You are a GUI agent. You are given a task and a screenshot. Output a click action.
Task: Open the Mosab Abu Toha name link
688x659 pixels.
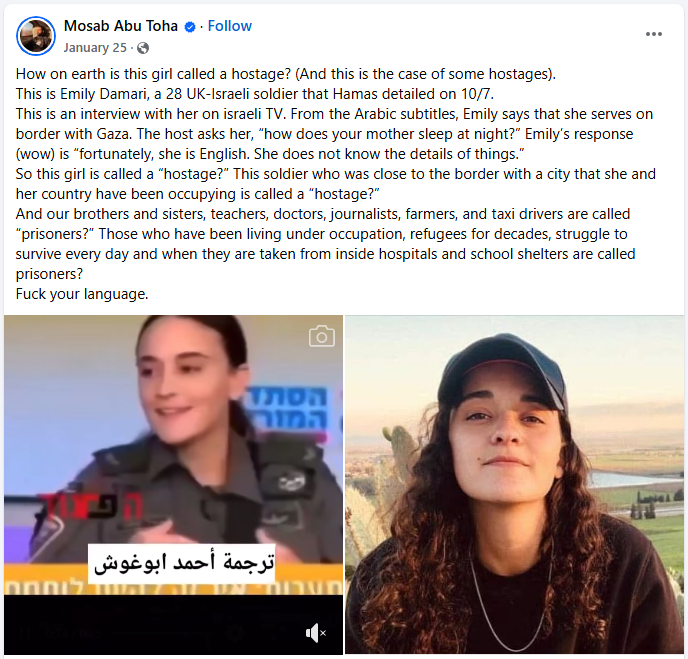(121, 26)
